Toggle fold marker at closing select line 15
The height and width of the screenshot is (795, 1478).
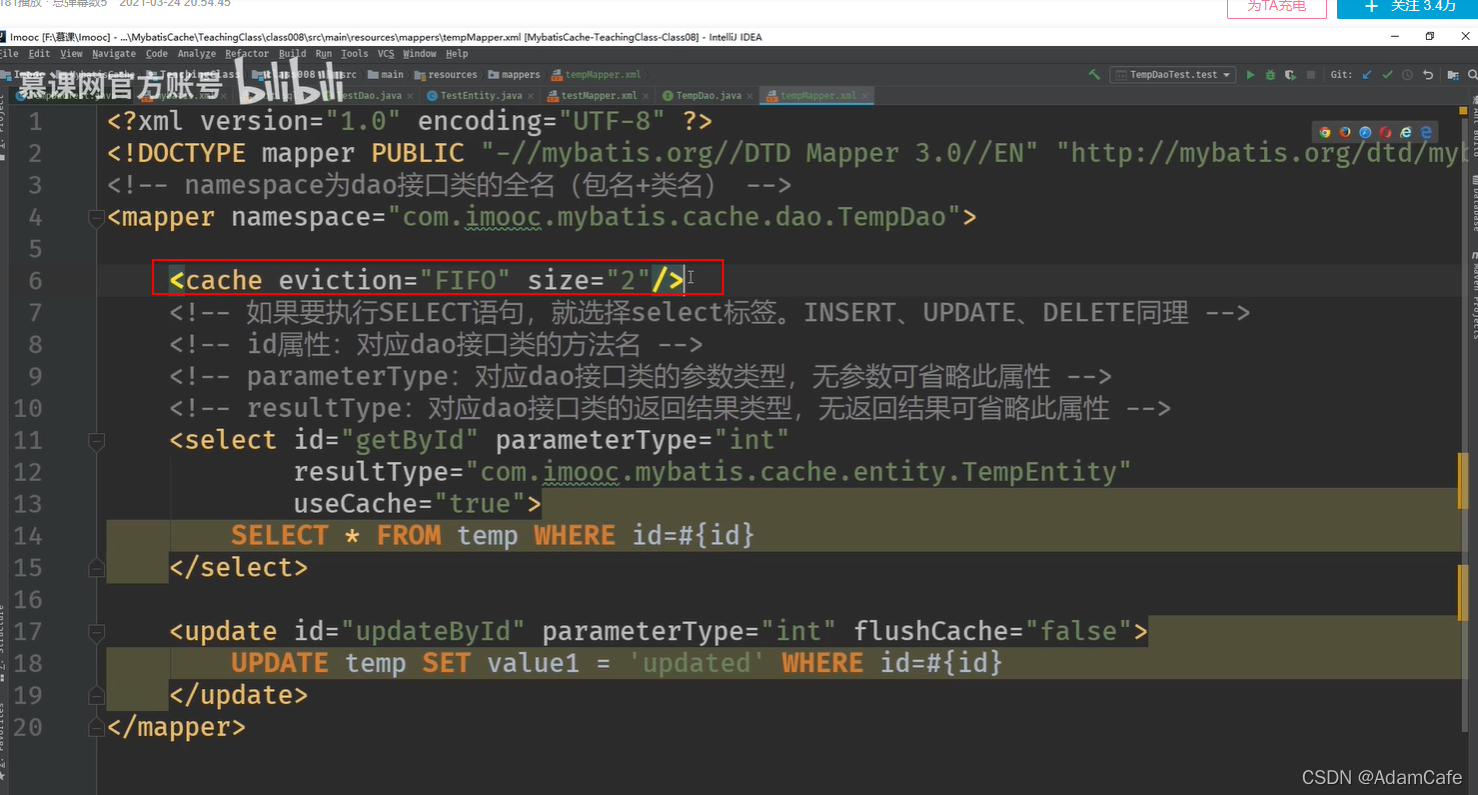pyautogui.click(x=97, y=567)
